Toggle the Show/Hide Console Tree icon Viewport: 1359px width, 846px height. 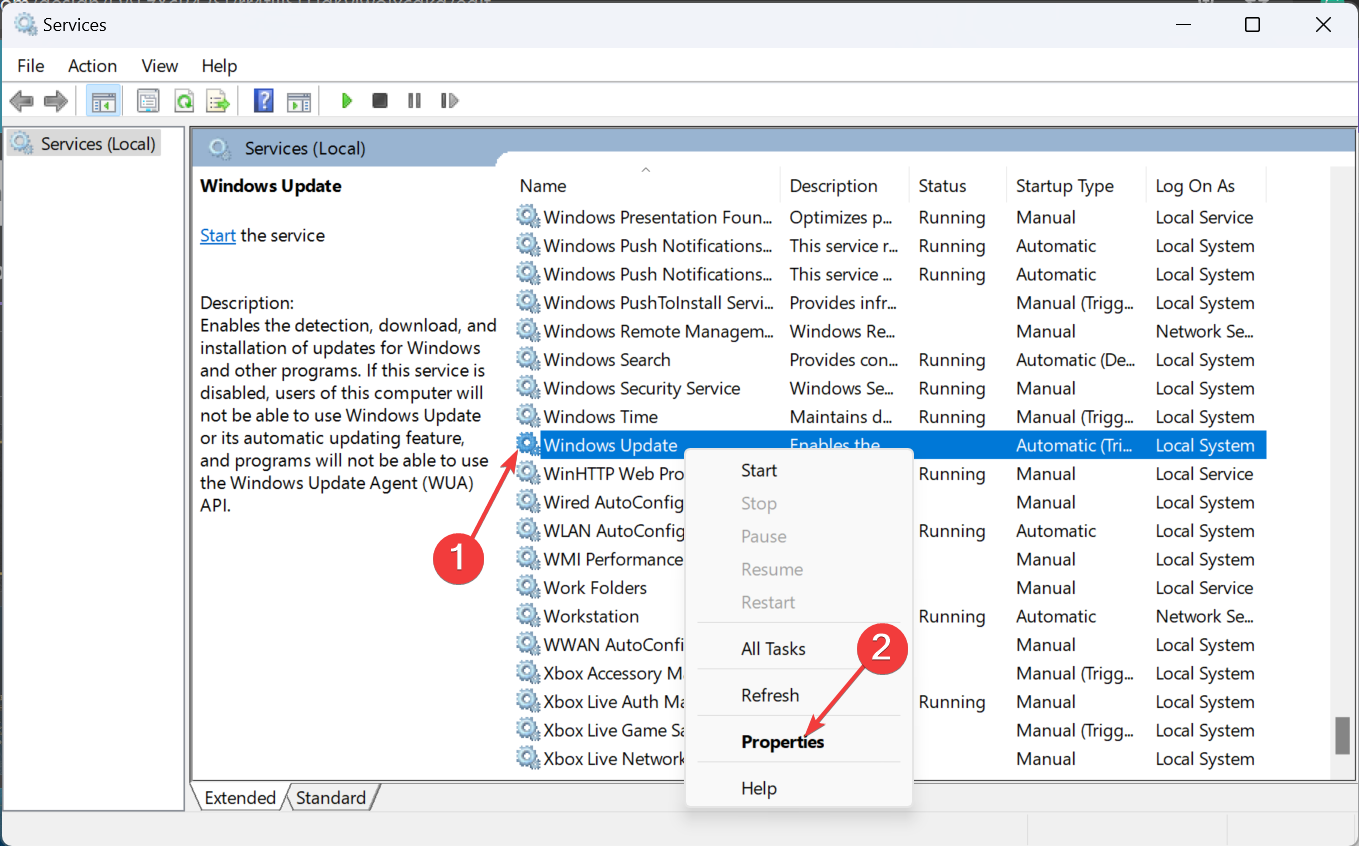click(x=103, y=100)
